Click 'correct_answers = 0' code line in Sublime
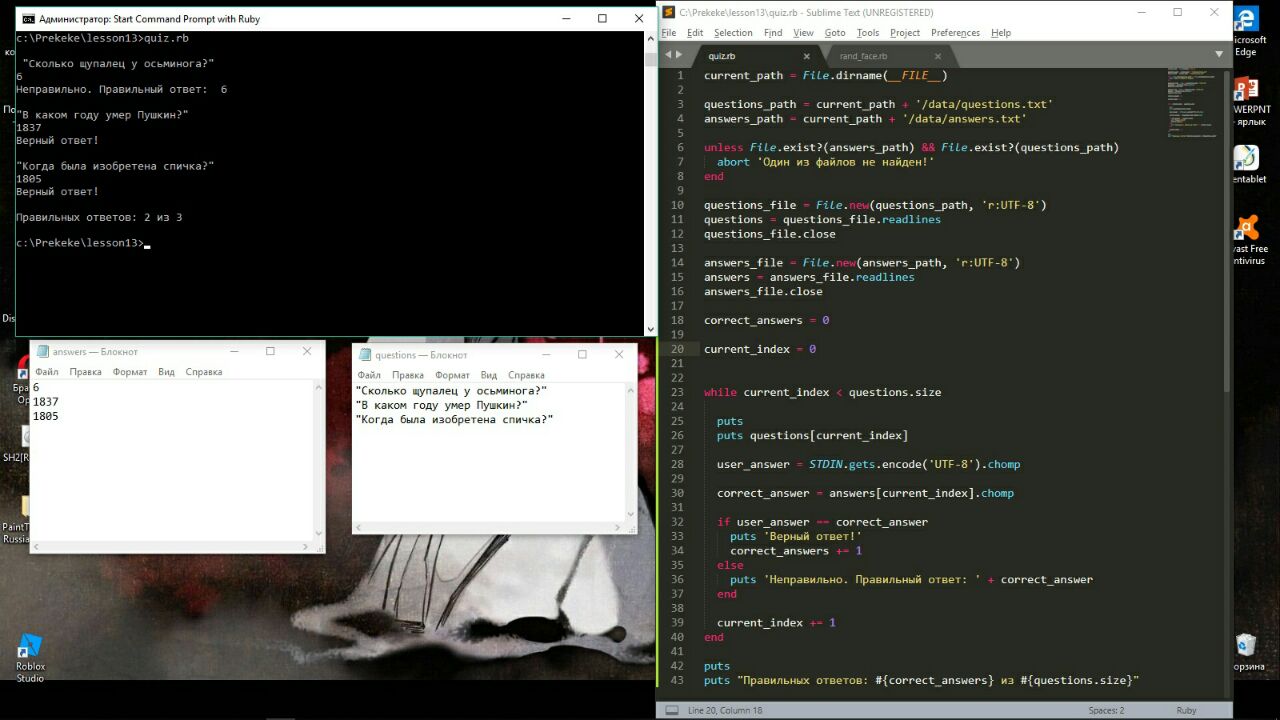The width and height of the screenshot is (1280, 720). click(766, 320)
